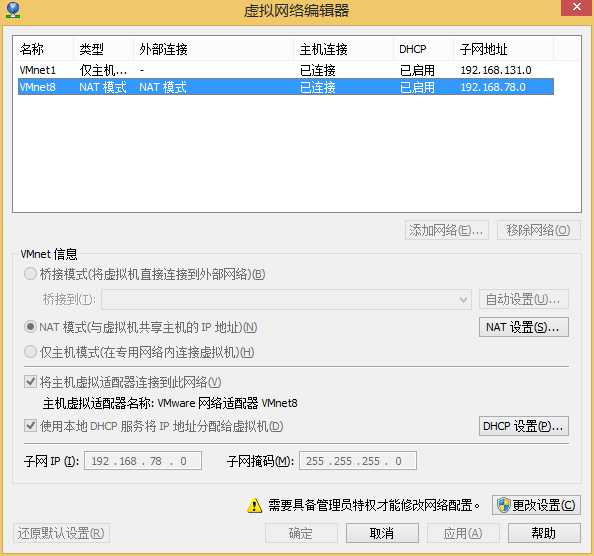Screen dimensions: 594x556
Task: Click the 取消 button
Action: coord(382,533)
